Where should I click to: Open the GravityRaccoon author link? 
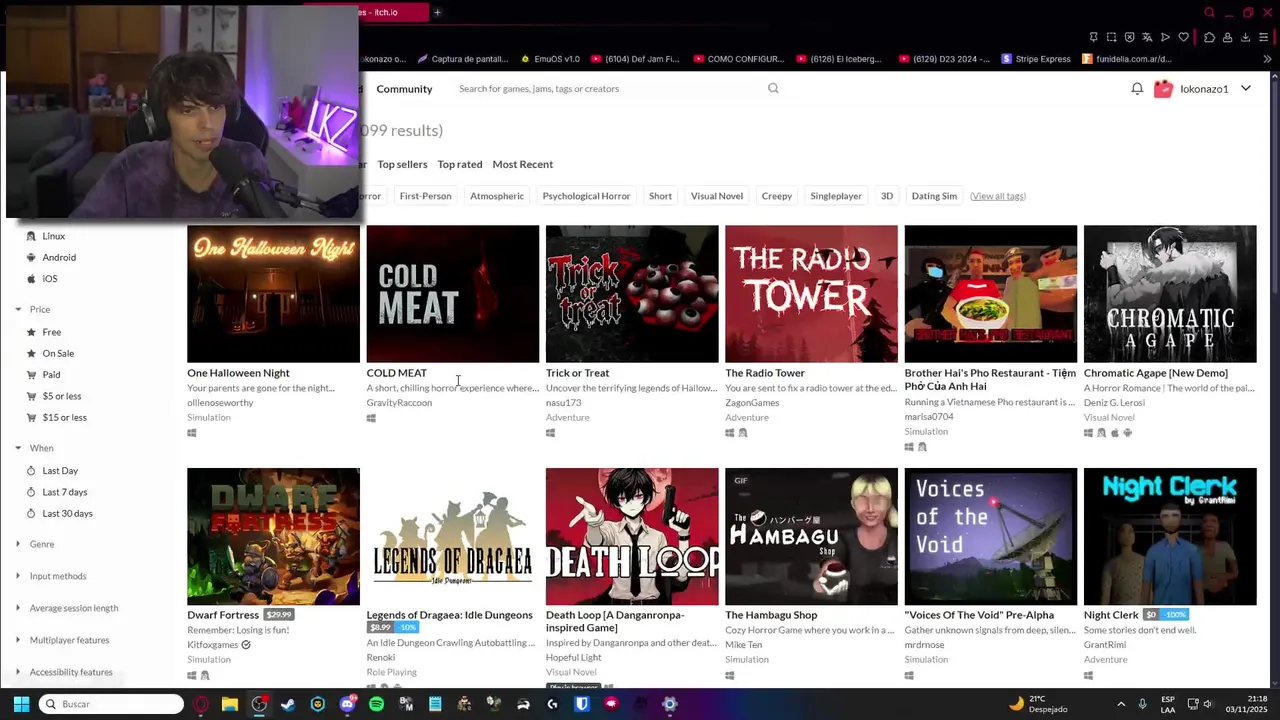(x=399, y=403)
